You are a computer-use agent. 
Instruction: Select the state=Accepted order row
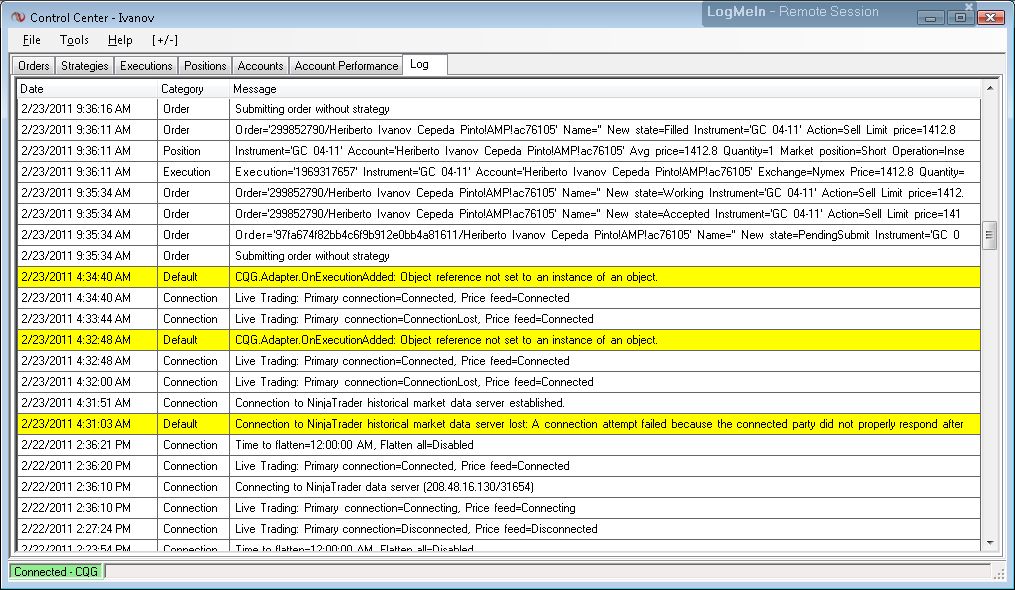point(498,214)
